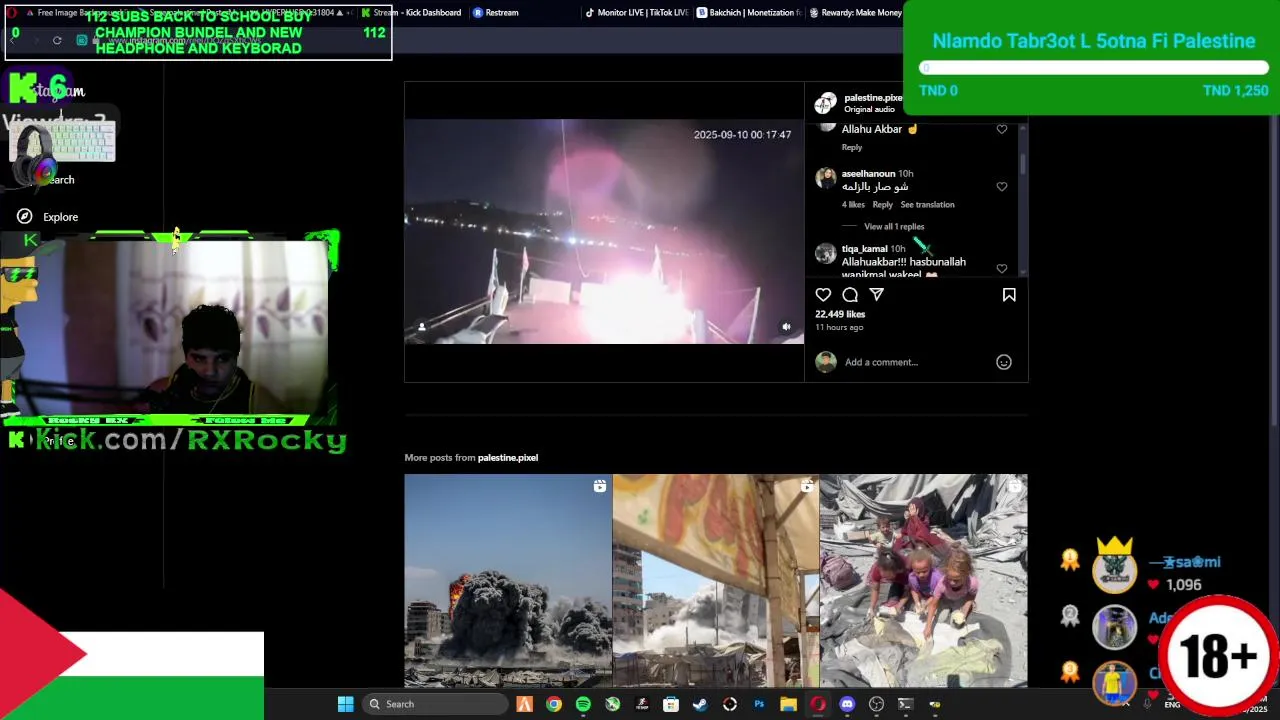Click Reply under aseelhanoun's comment

tap(883, 205)
